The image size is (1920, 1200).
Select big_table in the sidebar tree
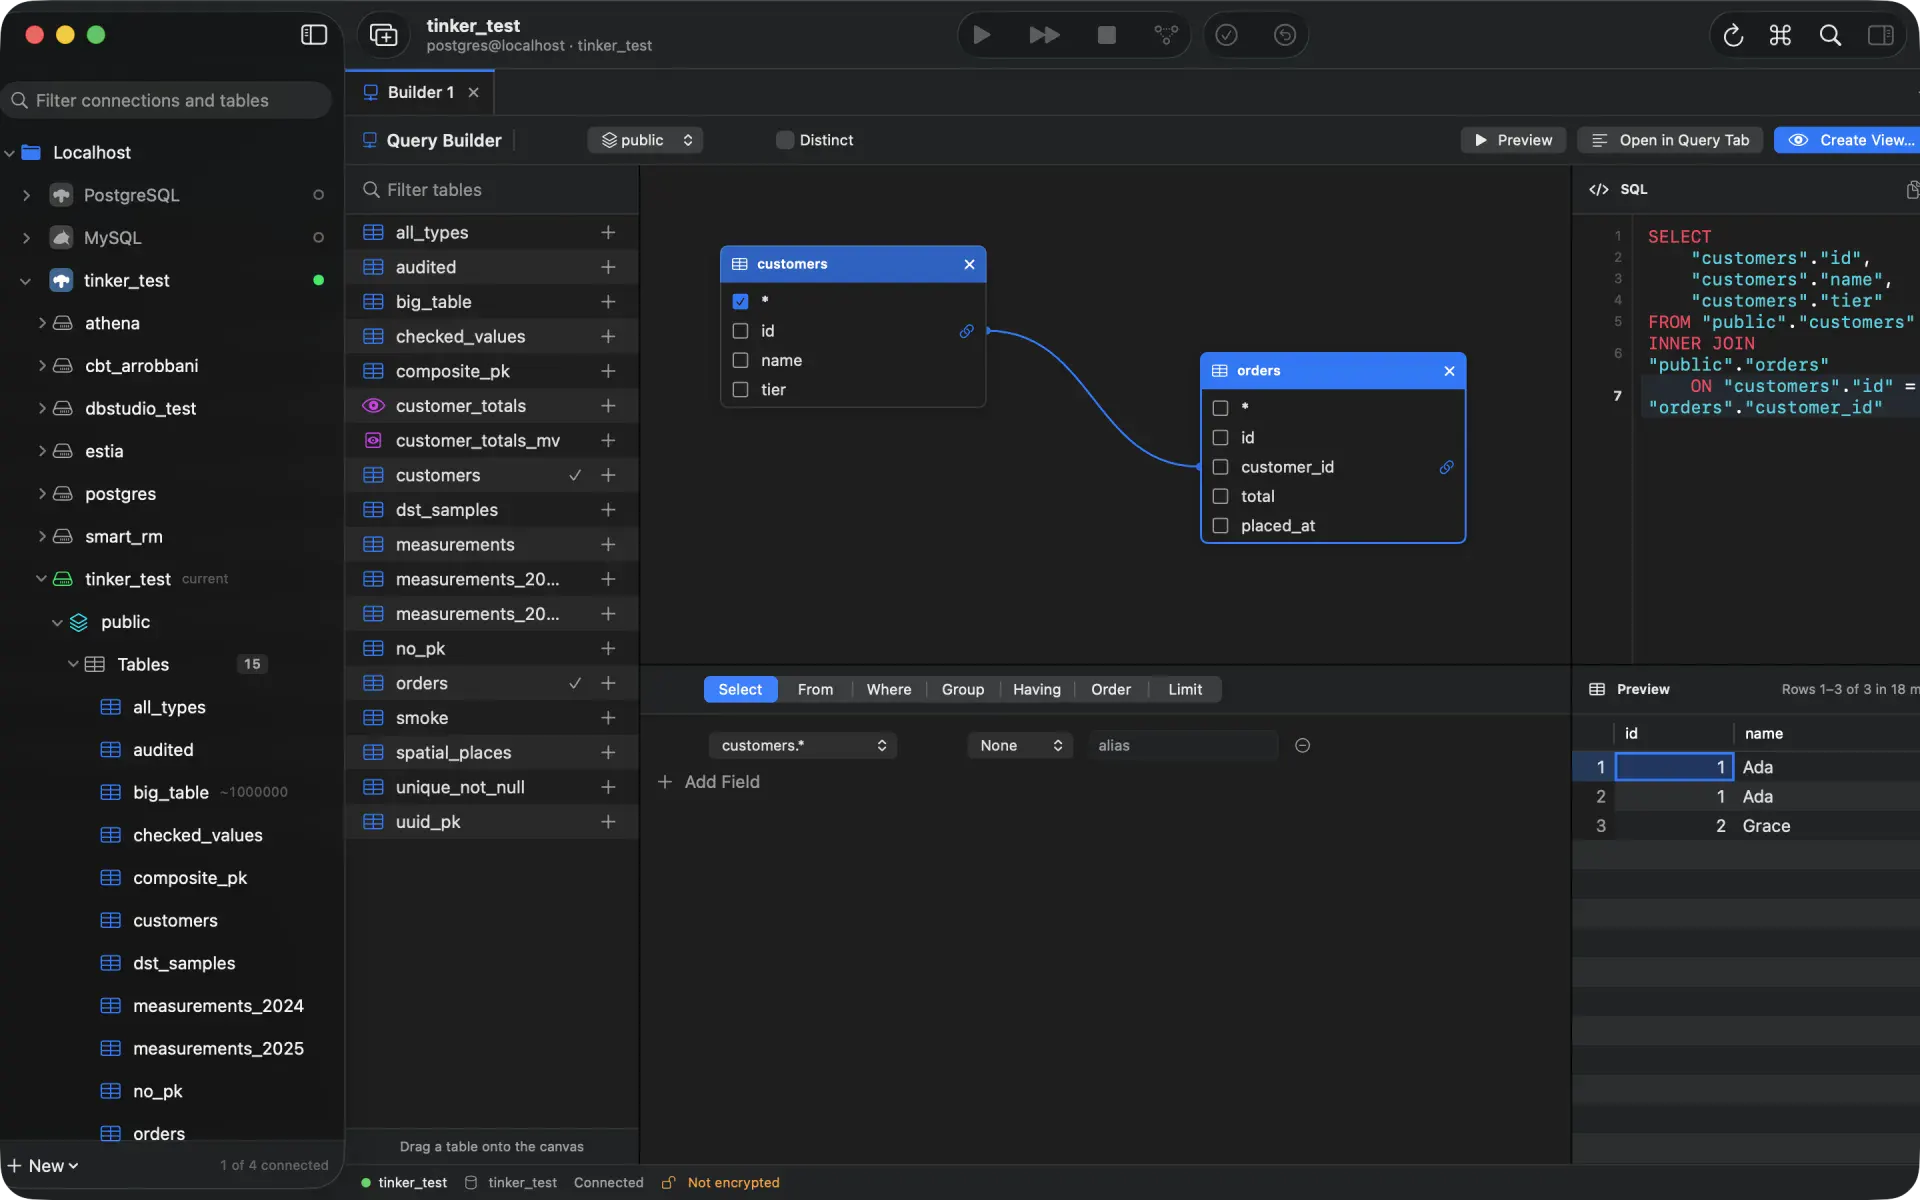click(x=171, y=792)
